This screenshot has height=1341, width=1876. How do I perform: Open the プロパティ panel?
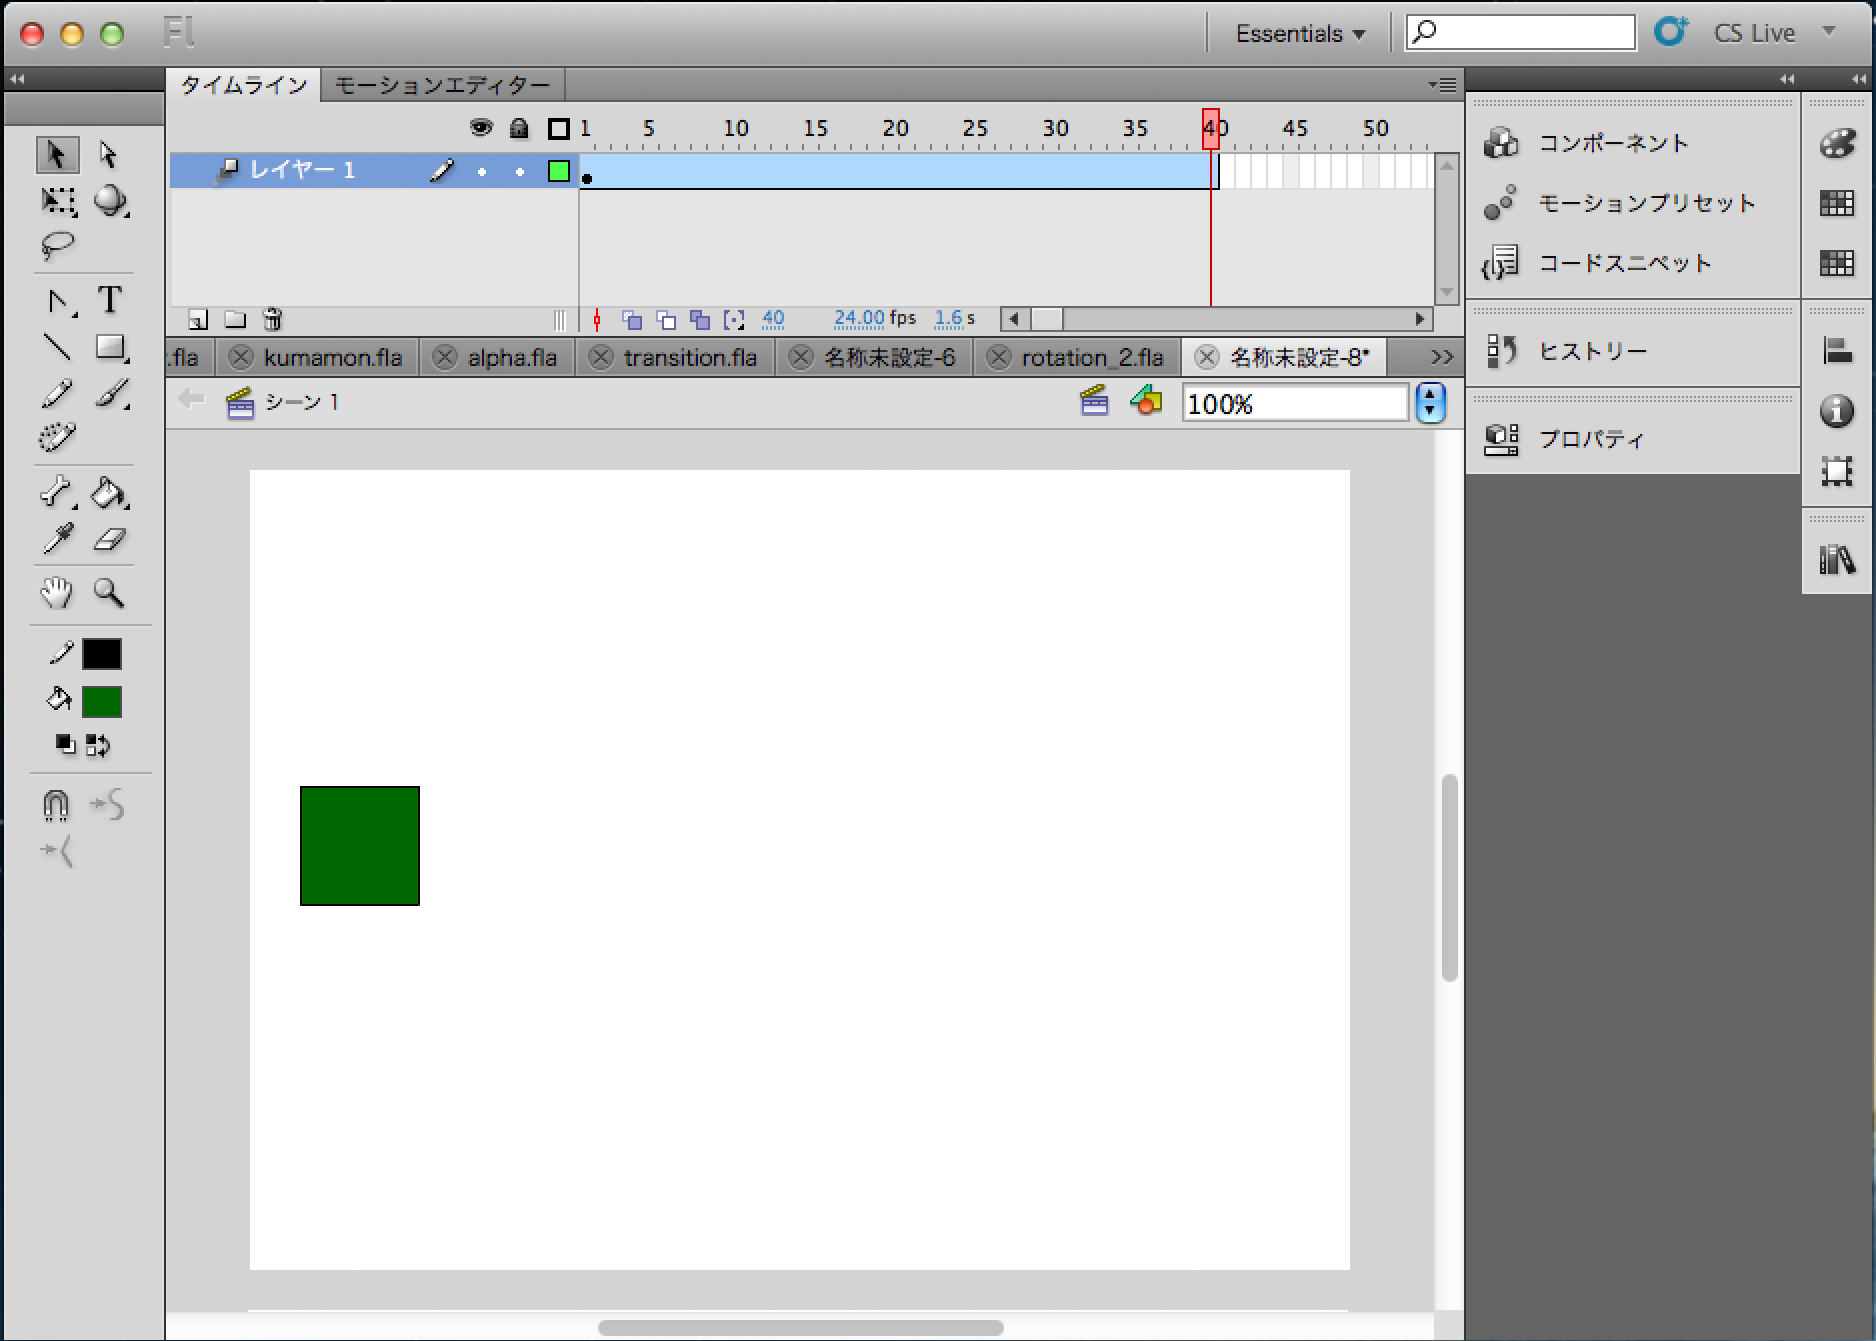(x=1590, y=439)
